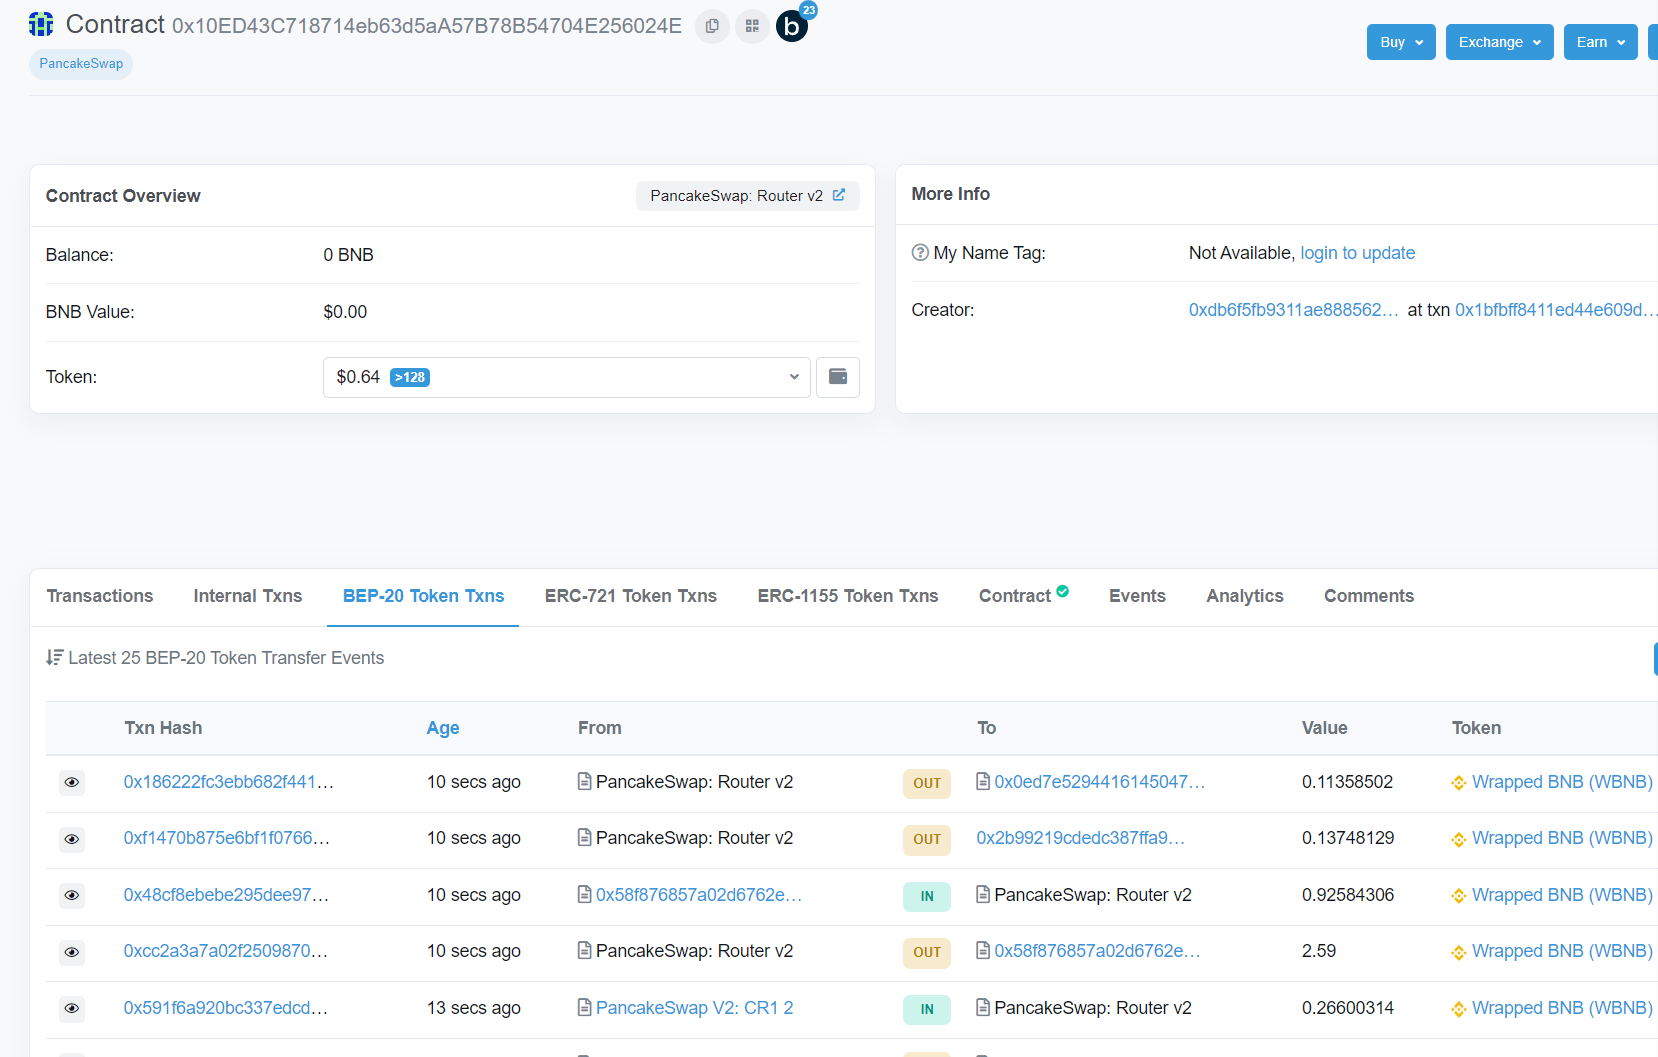Image resolution: width=1658 pixels, height=1057 pixels.
Task: Click the PancakeSwap label tag
Action: point(81,64)
